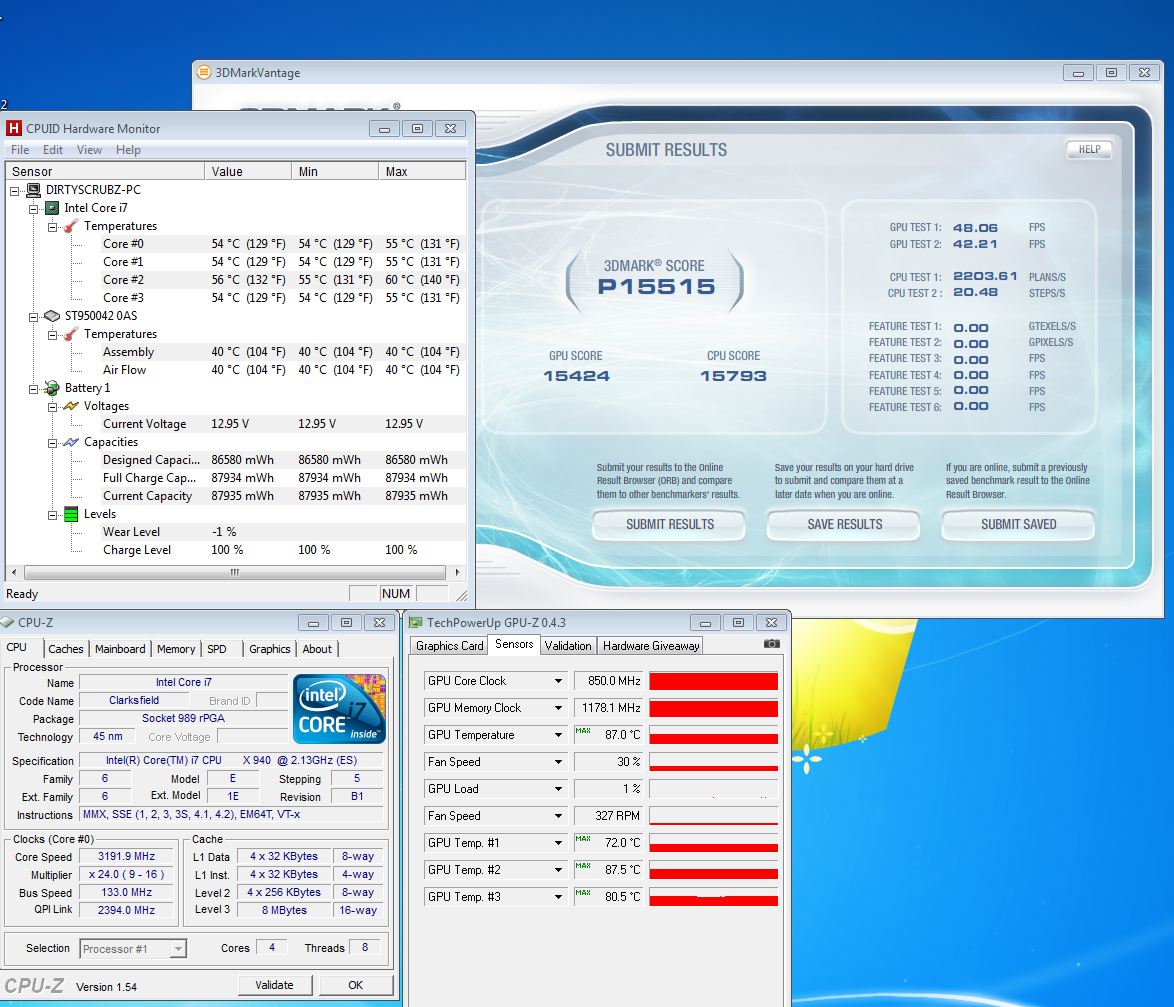The image size is (1174, 1007).
Task: Click the Intel Core i7 chip icon in Hardware Monitor
Action: coord(52,208)
